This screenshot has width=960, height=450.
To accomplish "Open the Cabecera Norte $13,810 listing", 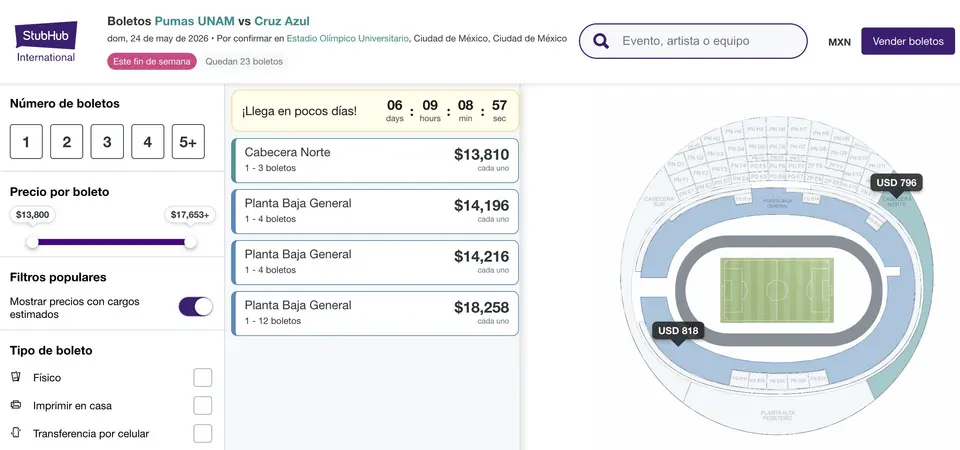I will pos(375,160).
